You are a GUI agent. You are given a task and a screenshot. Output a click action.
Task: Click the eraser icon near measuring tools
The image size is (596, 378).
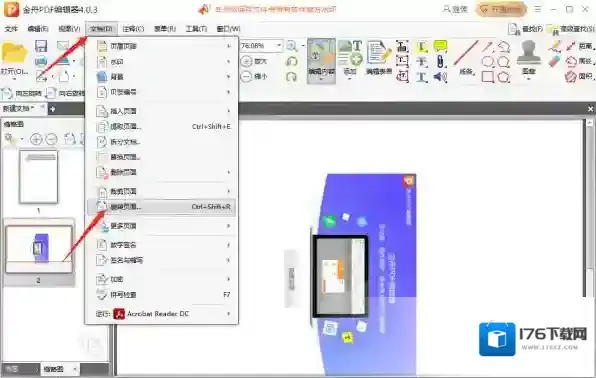click(x=555, y=61)
